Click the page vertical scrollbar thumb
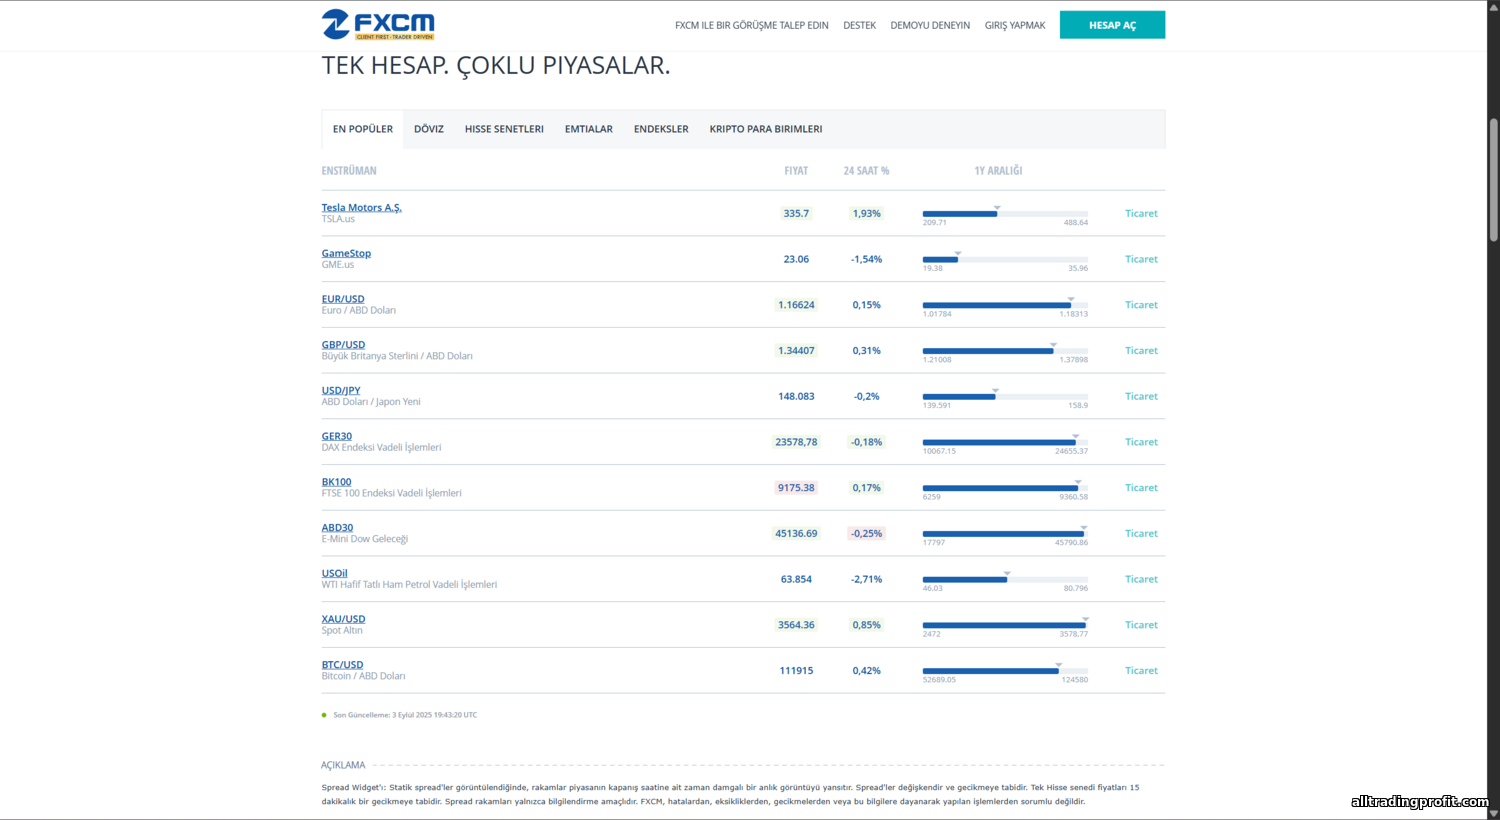Viewport: 1500px width, 820px height. point(1493,180)
